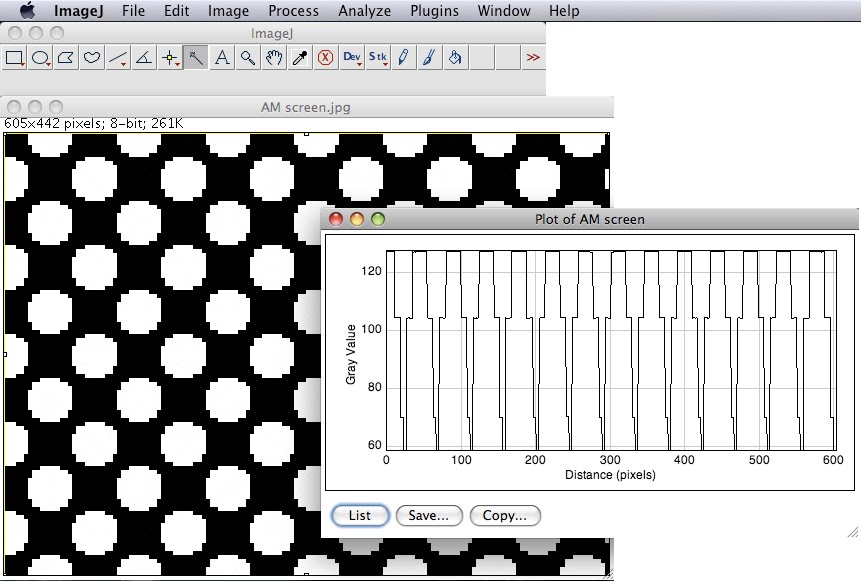Open the more tools chevron menu
This screenshot has width=861, height=582.
533,57
